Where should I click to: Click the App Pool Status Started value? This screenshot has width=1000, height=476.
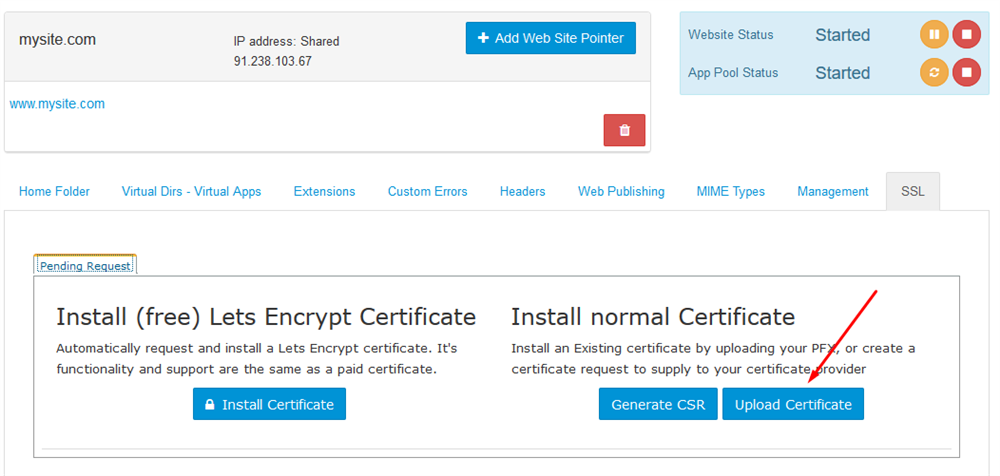(x=842, y=73)
